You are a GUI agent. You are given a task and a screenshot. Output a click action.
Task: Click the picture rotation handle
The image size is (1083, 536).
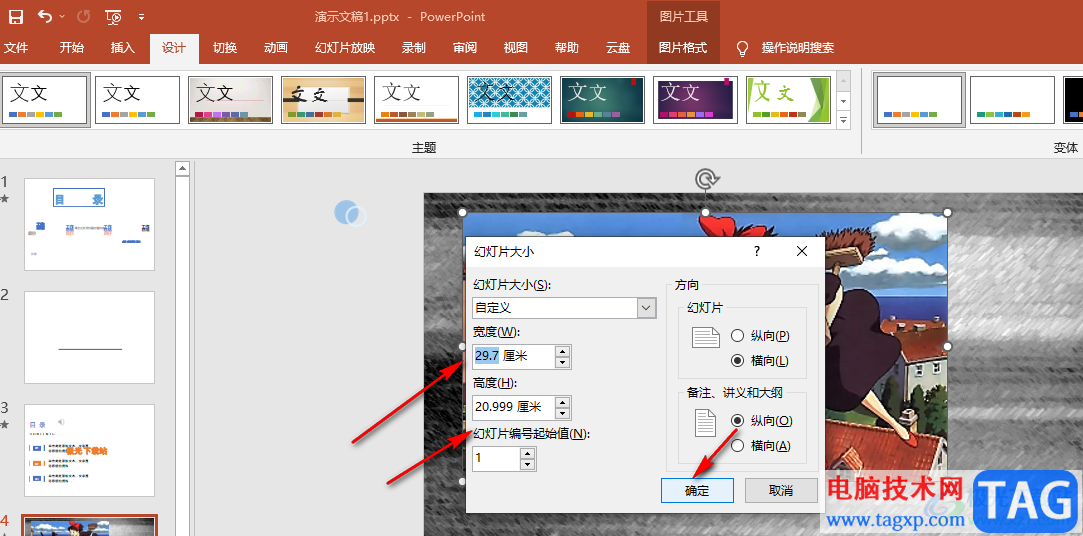tap(705, 180)
